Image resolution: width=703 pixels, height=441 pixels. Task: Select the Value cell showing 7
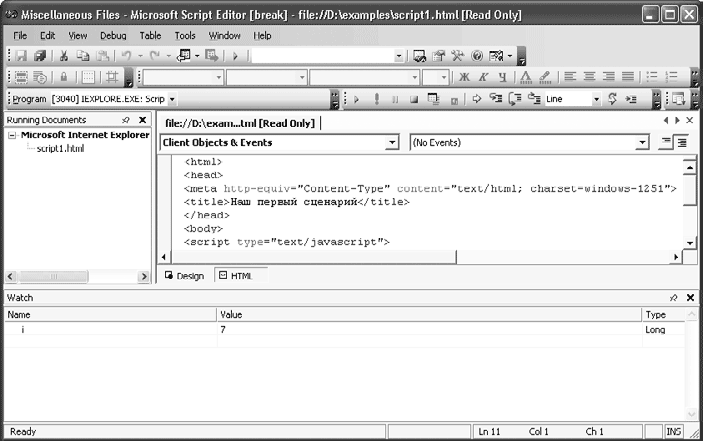tap(222, 329)
